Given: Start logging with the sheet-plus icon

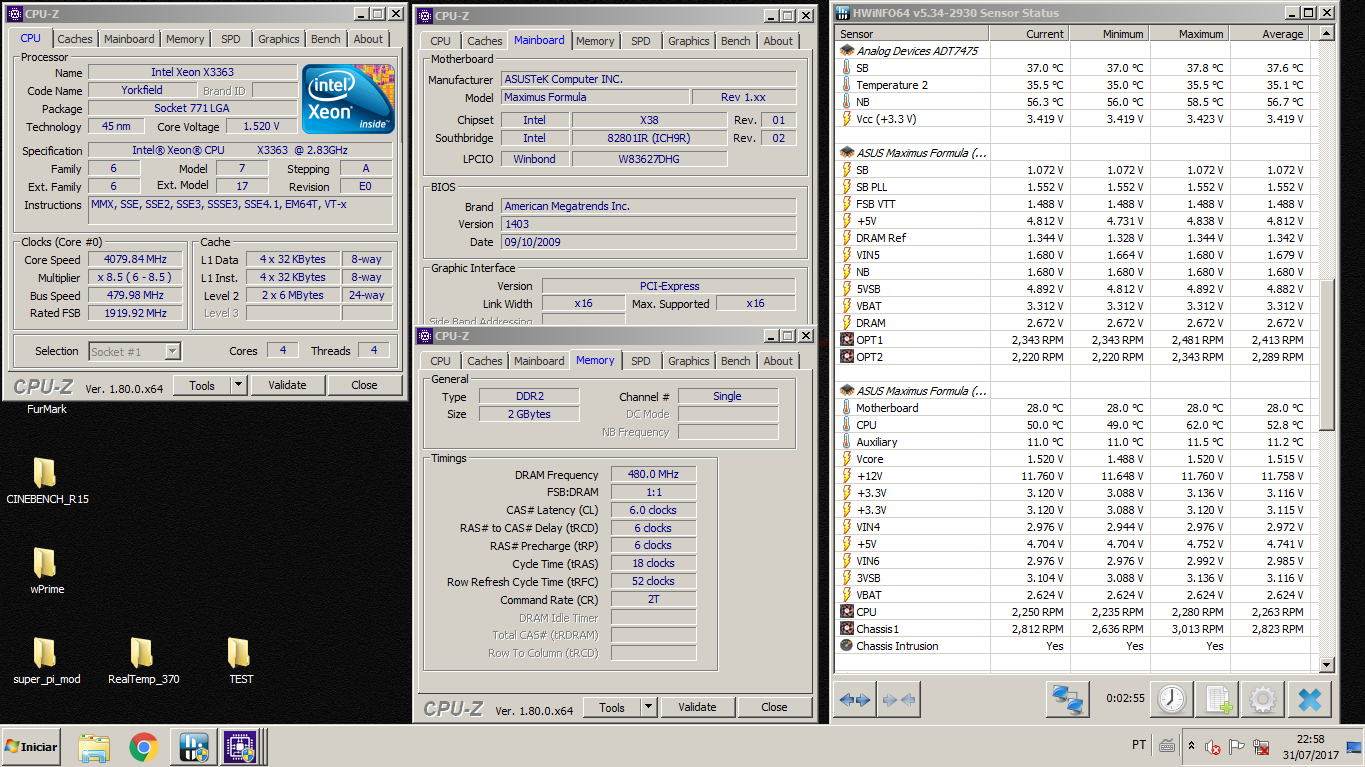Looking at the screenshot, I should [x=1217, y=699].
